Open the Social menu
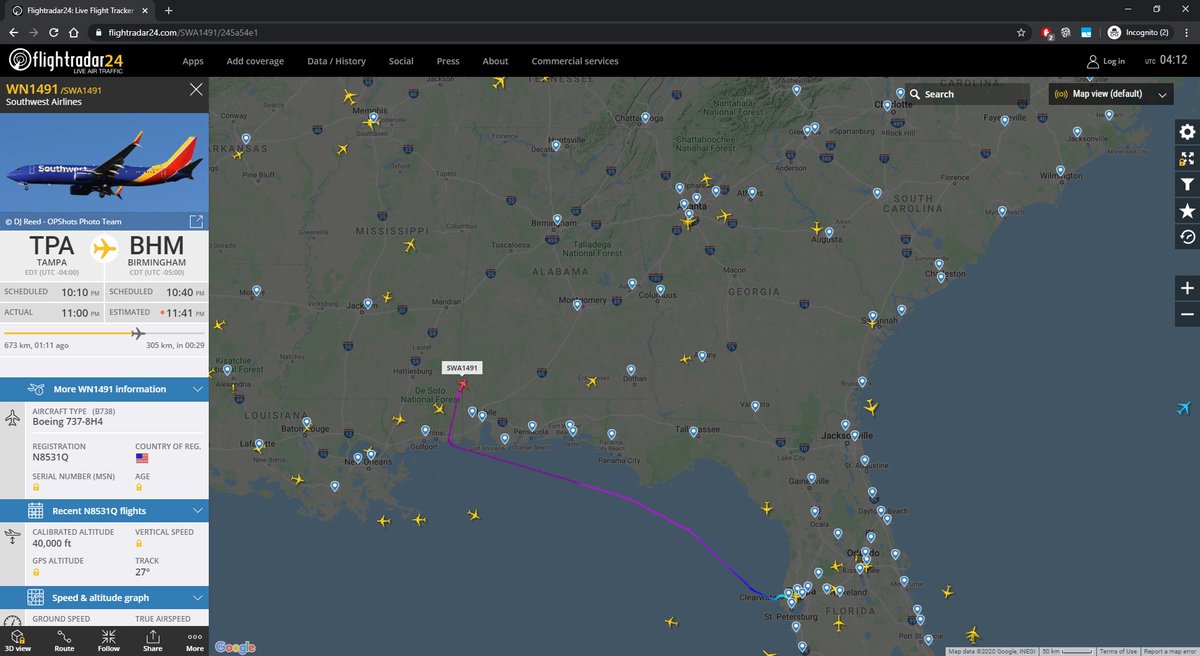Image resolution: width=1200 pixels, height=656 pixels. [x=401, y=61]
